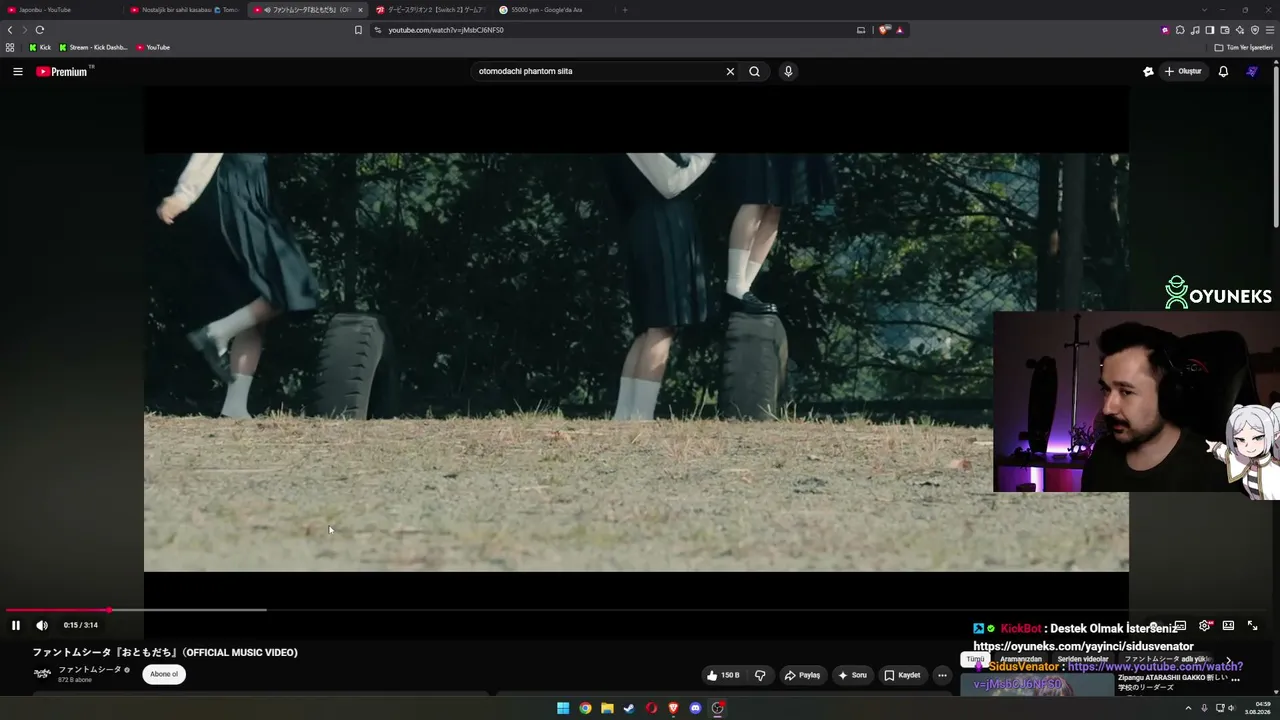Open Stream - Kick Dashboard bookmark
The width and height of the screenshot is (1280, 720).
[x=94, y=47]
